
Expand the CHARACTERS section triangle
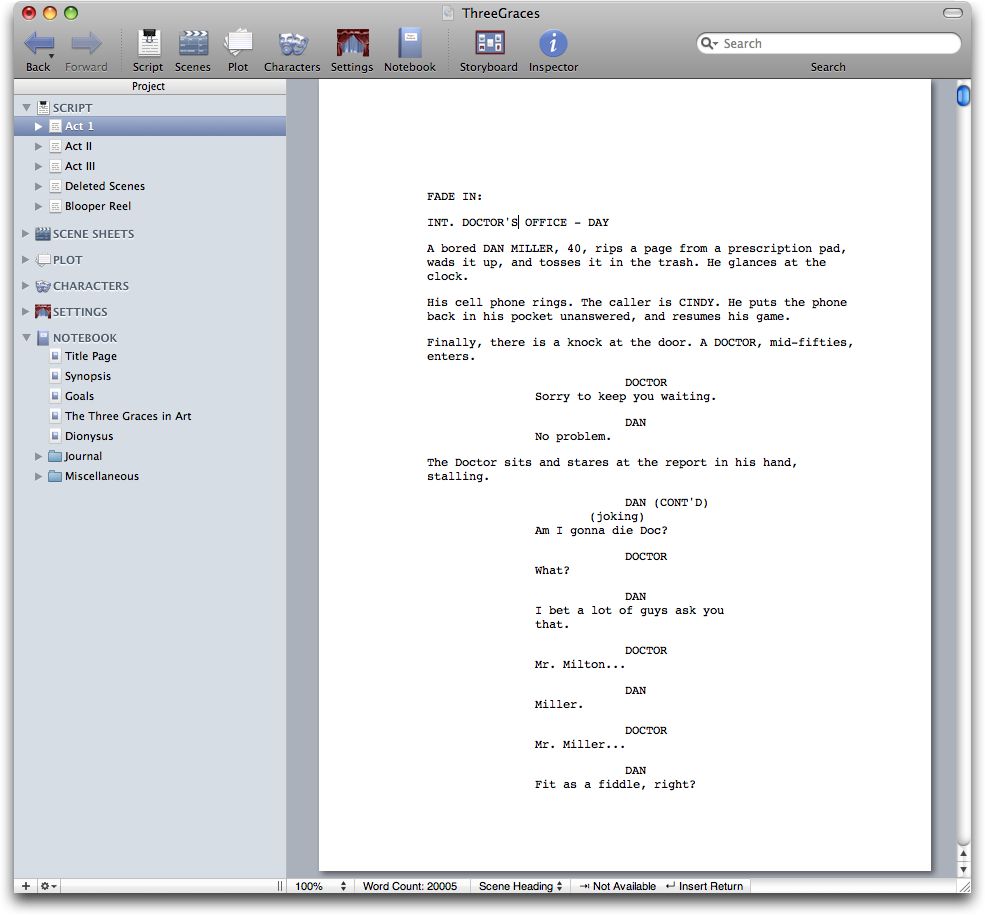click(x=26, y=285)
